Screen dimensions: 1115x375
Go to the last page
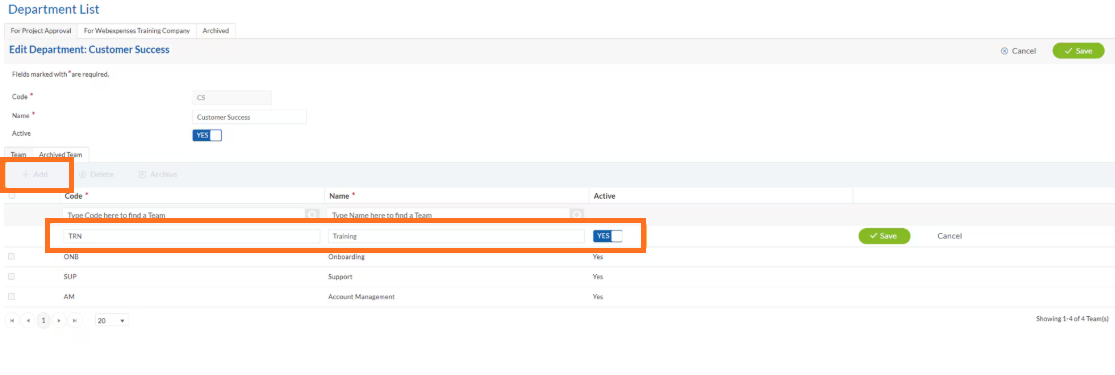[75, 321]
